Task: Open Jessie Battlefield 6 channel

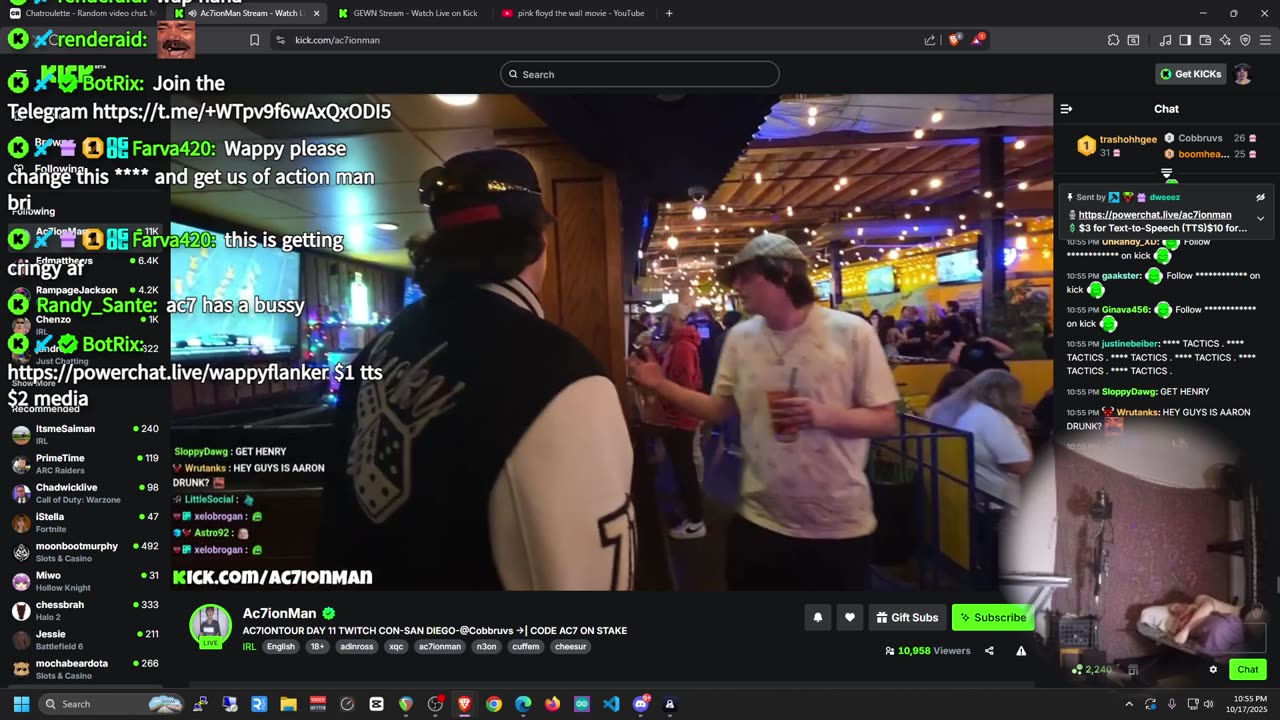Action: (85, 640)
